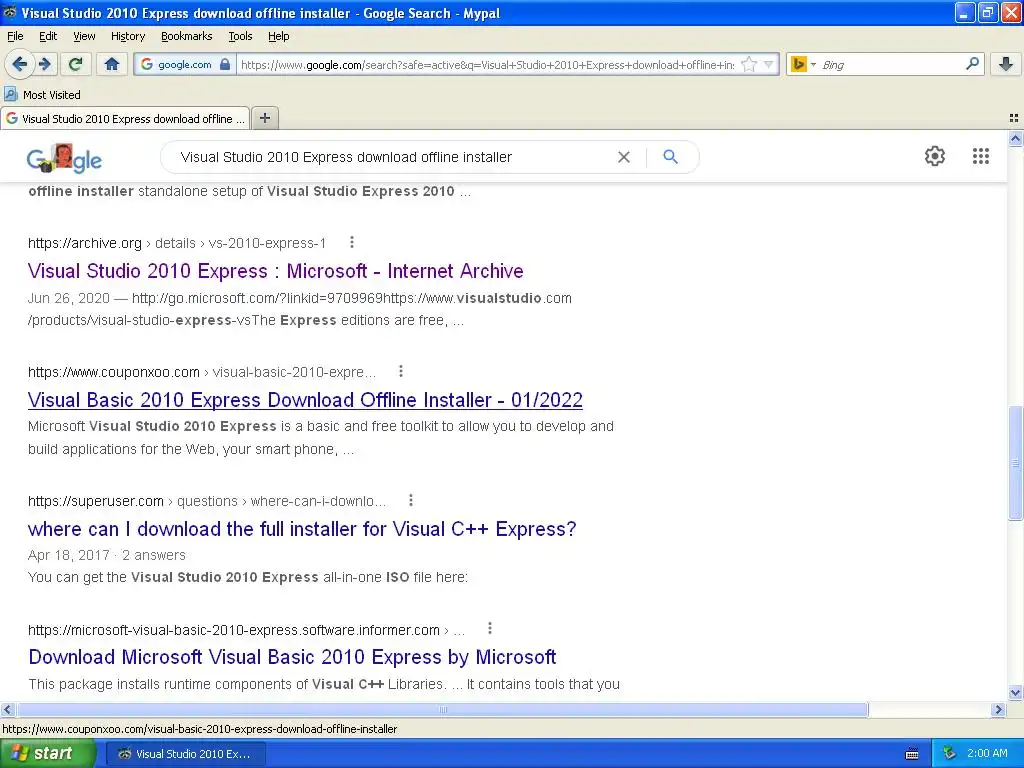Open the URL history dropdown arrow
1024x768 pixels.
tap(769, 64)
